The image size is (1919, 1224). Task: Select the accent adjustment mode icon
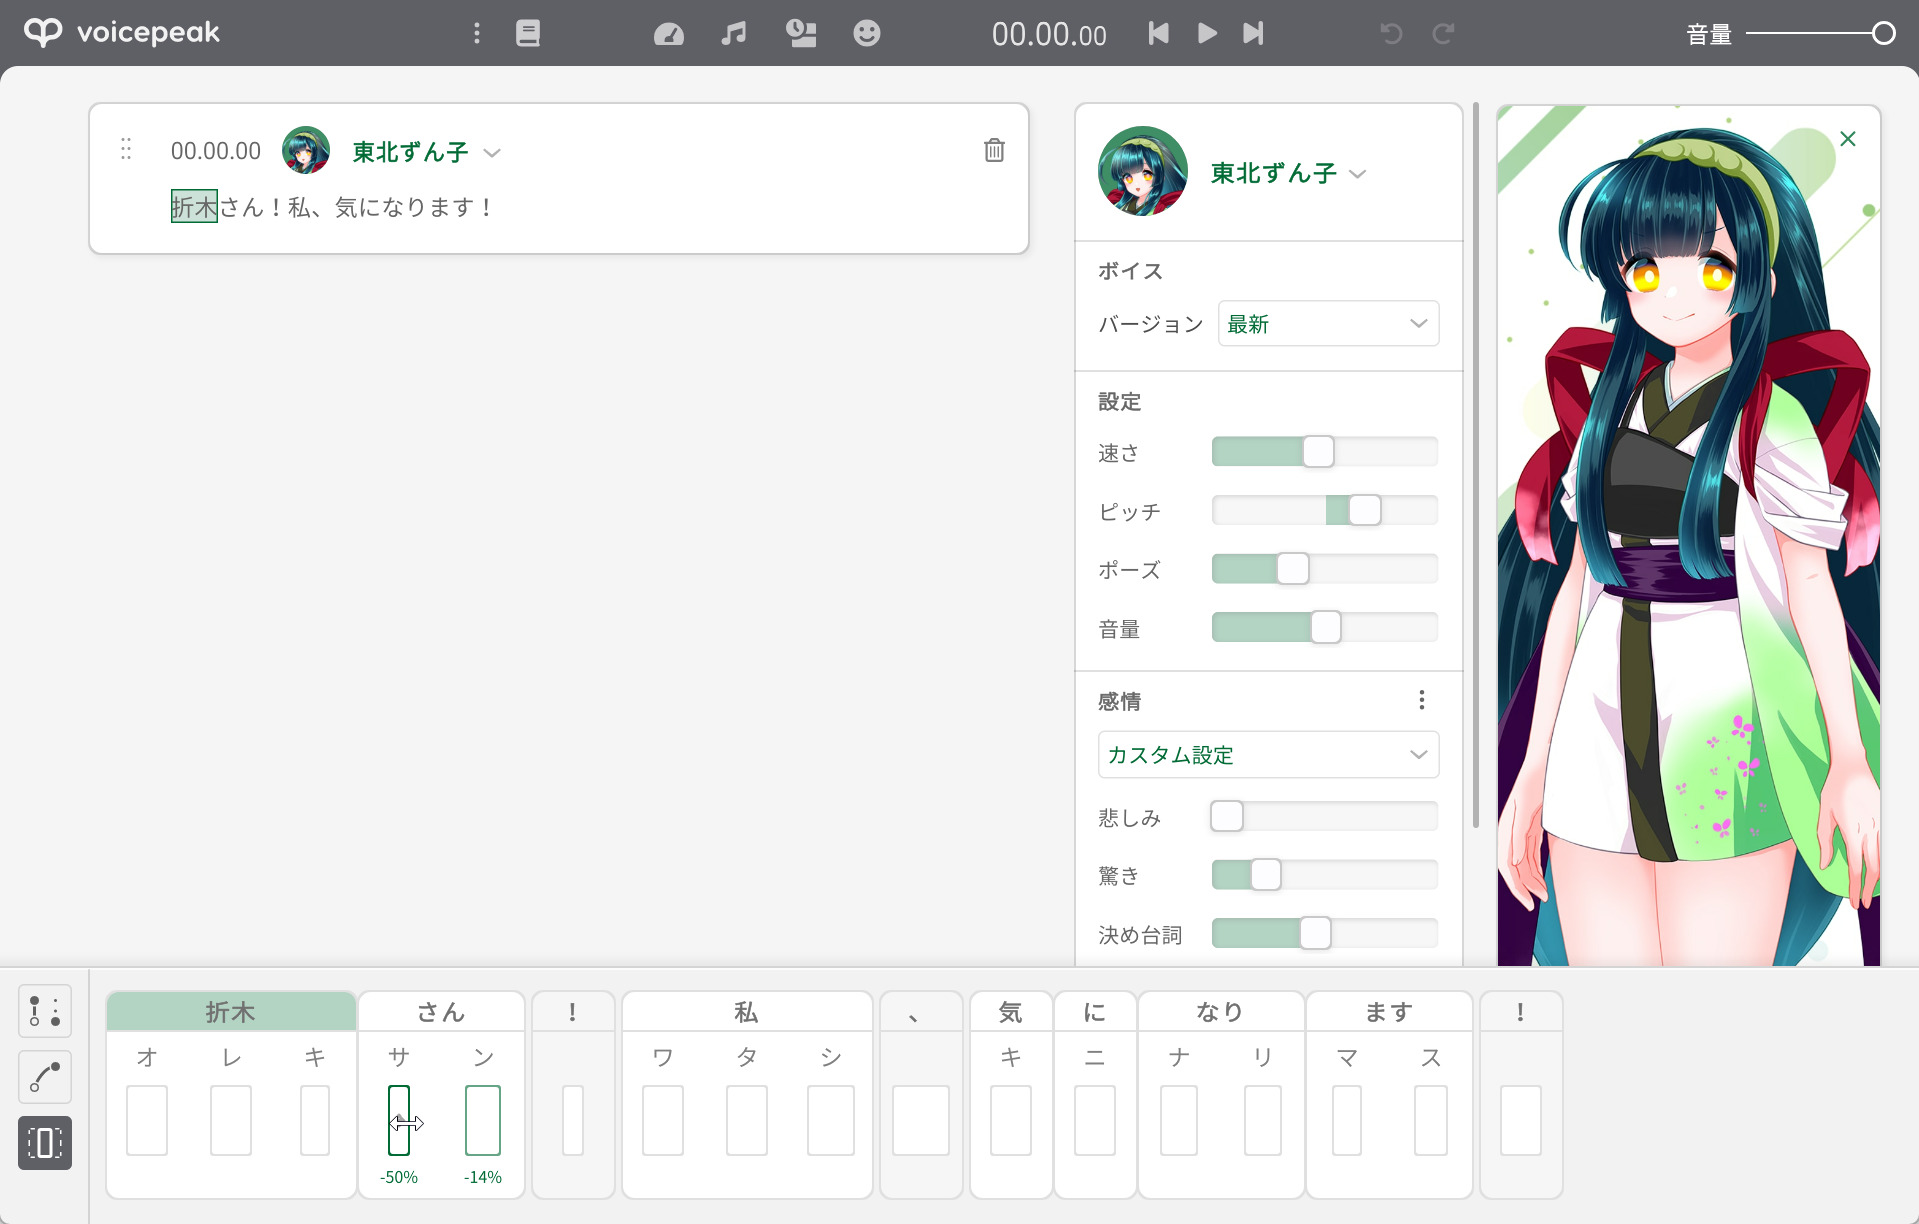(45, 1011)
